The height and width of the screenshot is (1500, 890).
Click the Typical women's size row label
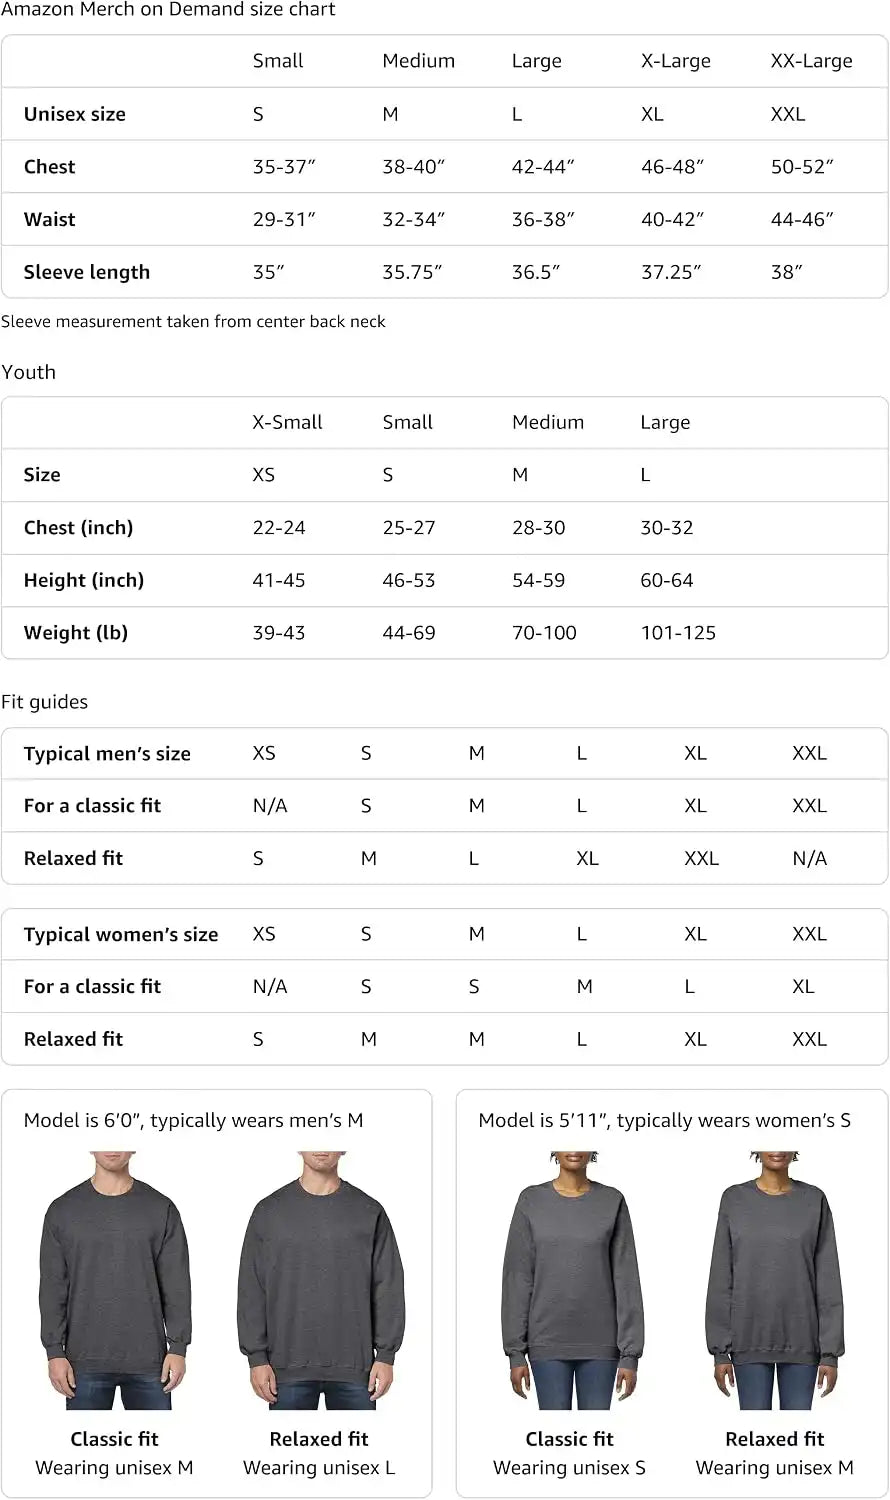[x=121, y=935]
